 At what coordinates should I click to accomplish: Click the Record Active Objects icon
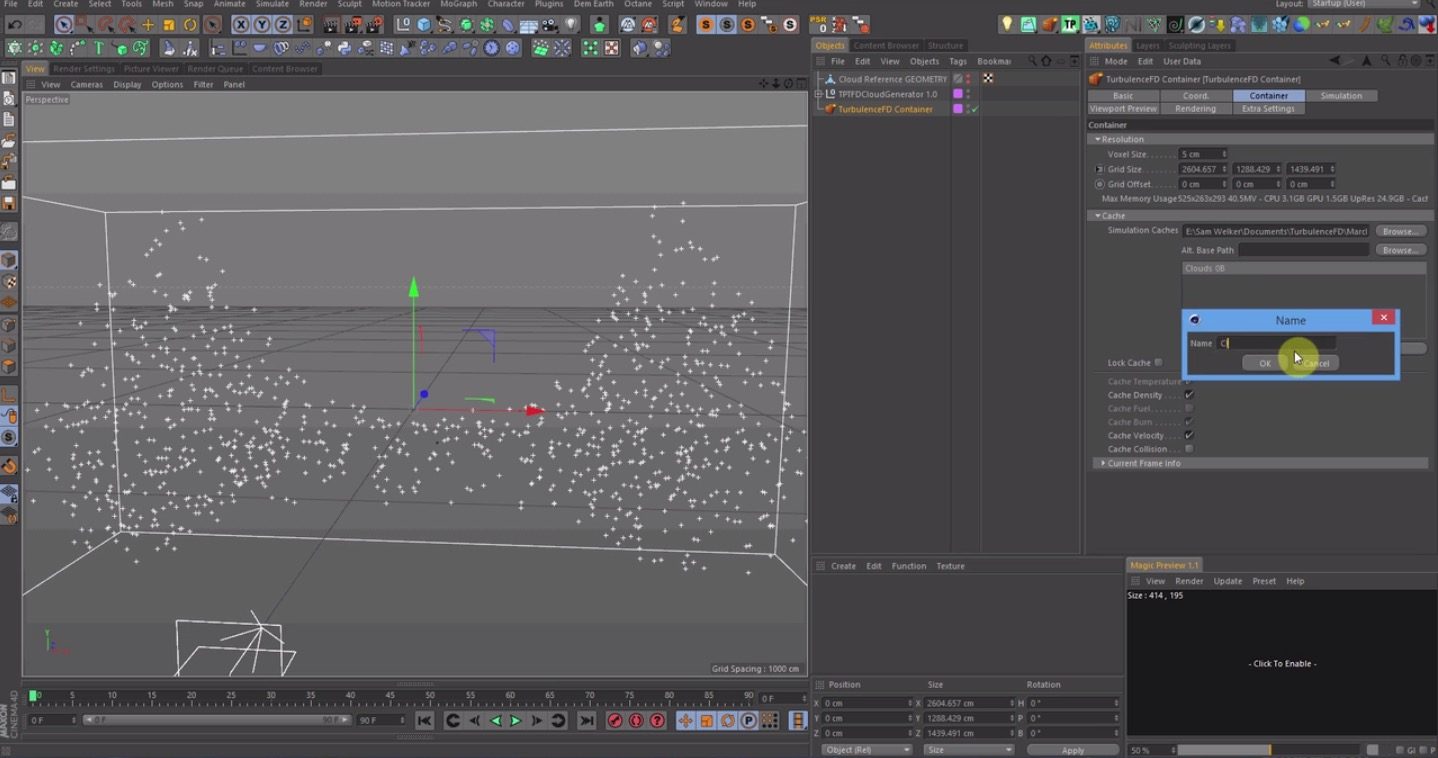(615, 720)
